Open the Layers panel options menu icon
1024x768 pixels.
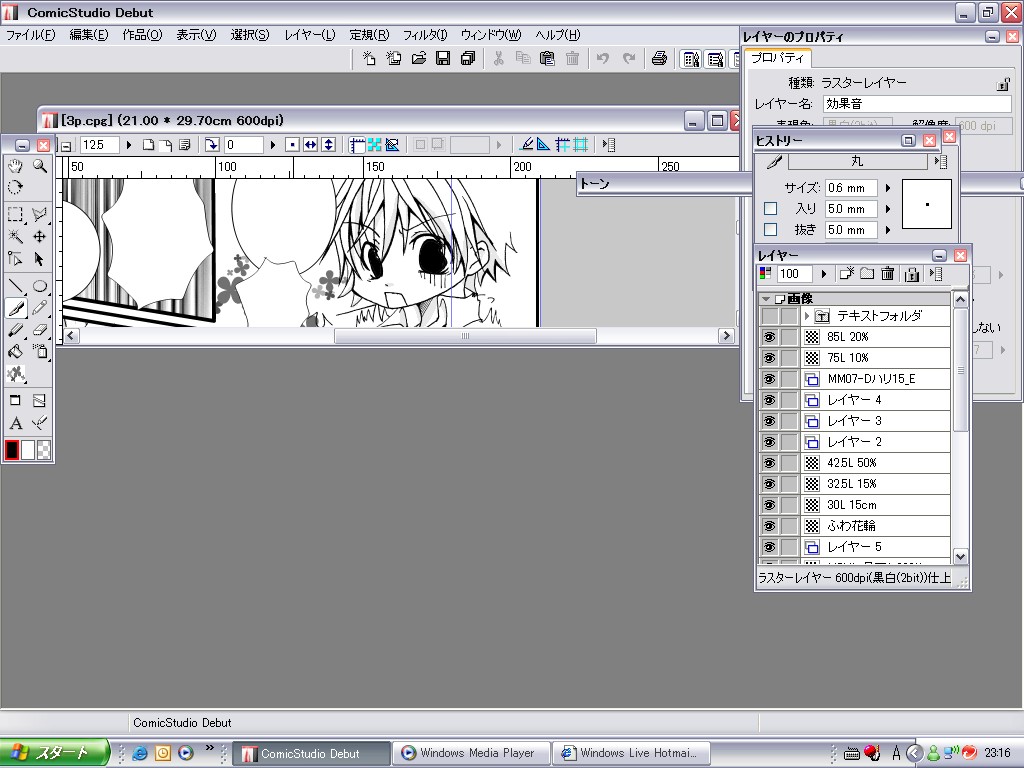point(936,274)
